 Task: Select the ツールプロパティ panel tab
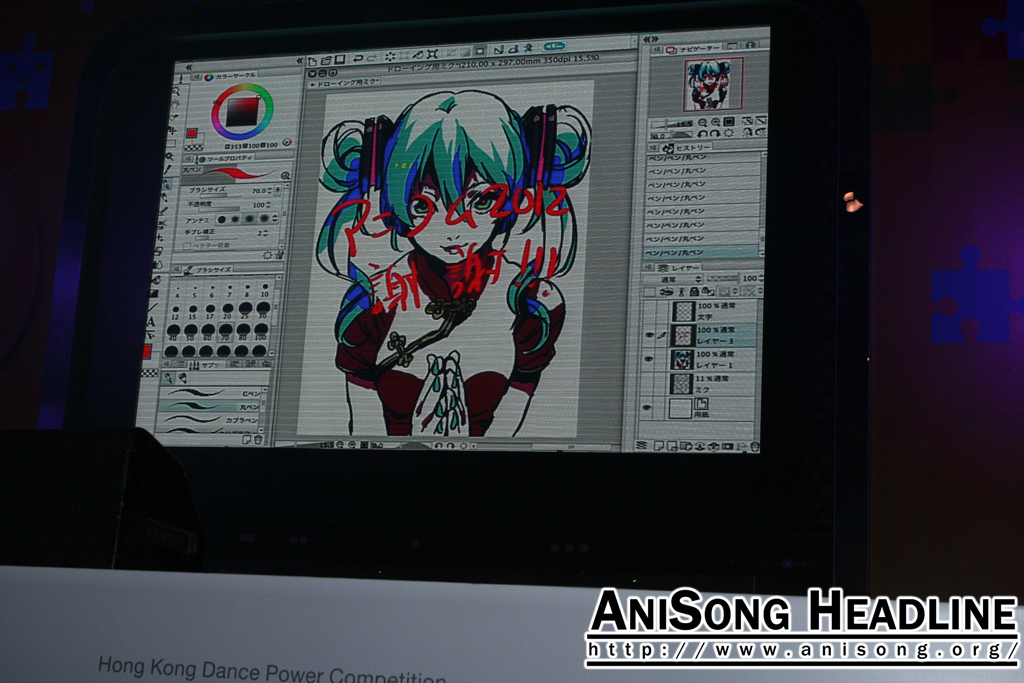225,158
